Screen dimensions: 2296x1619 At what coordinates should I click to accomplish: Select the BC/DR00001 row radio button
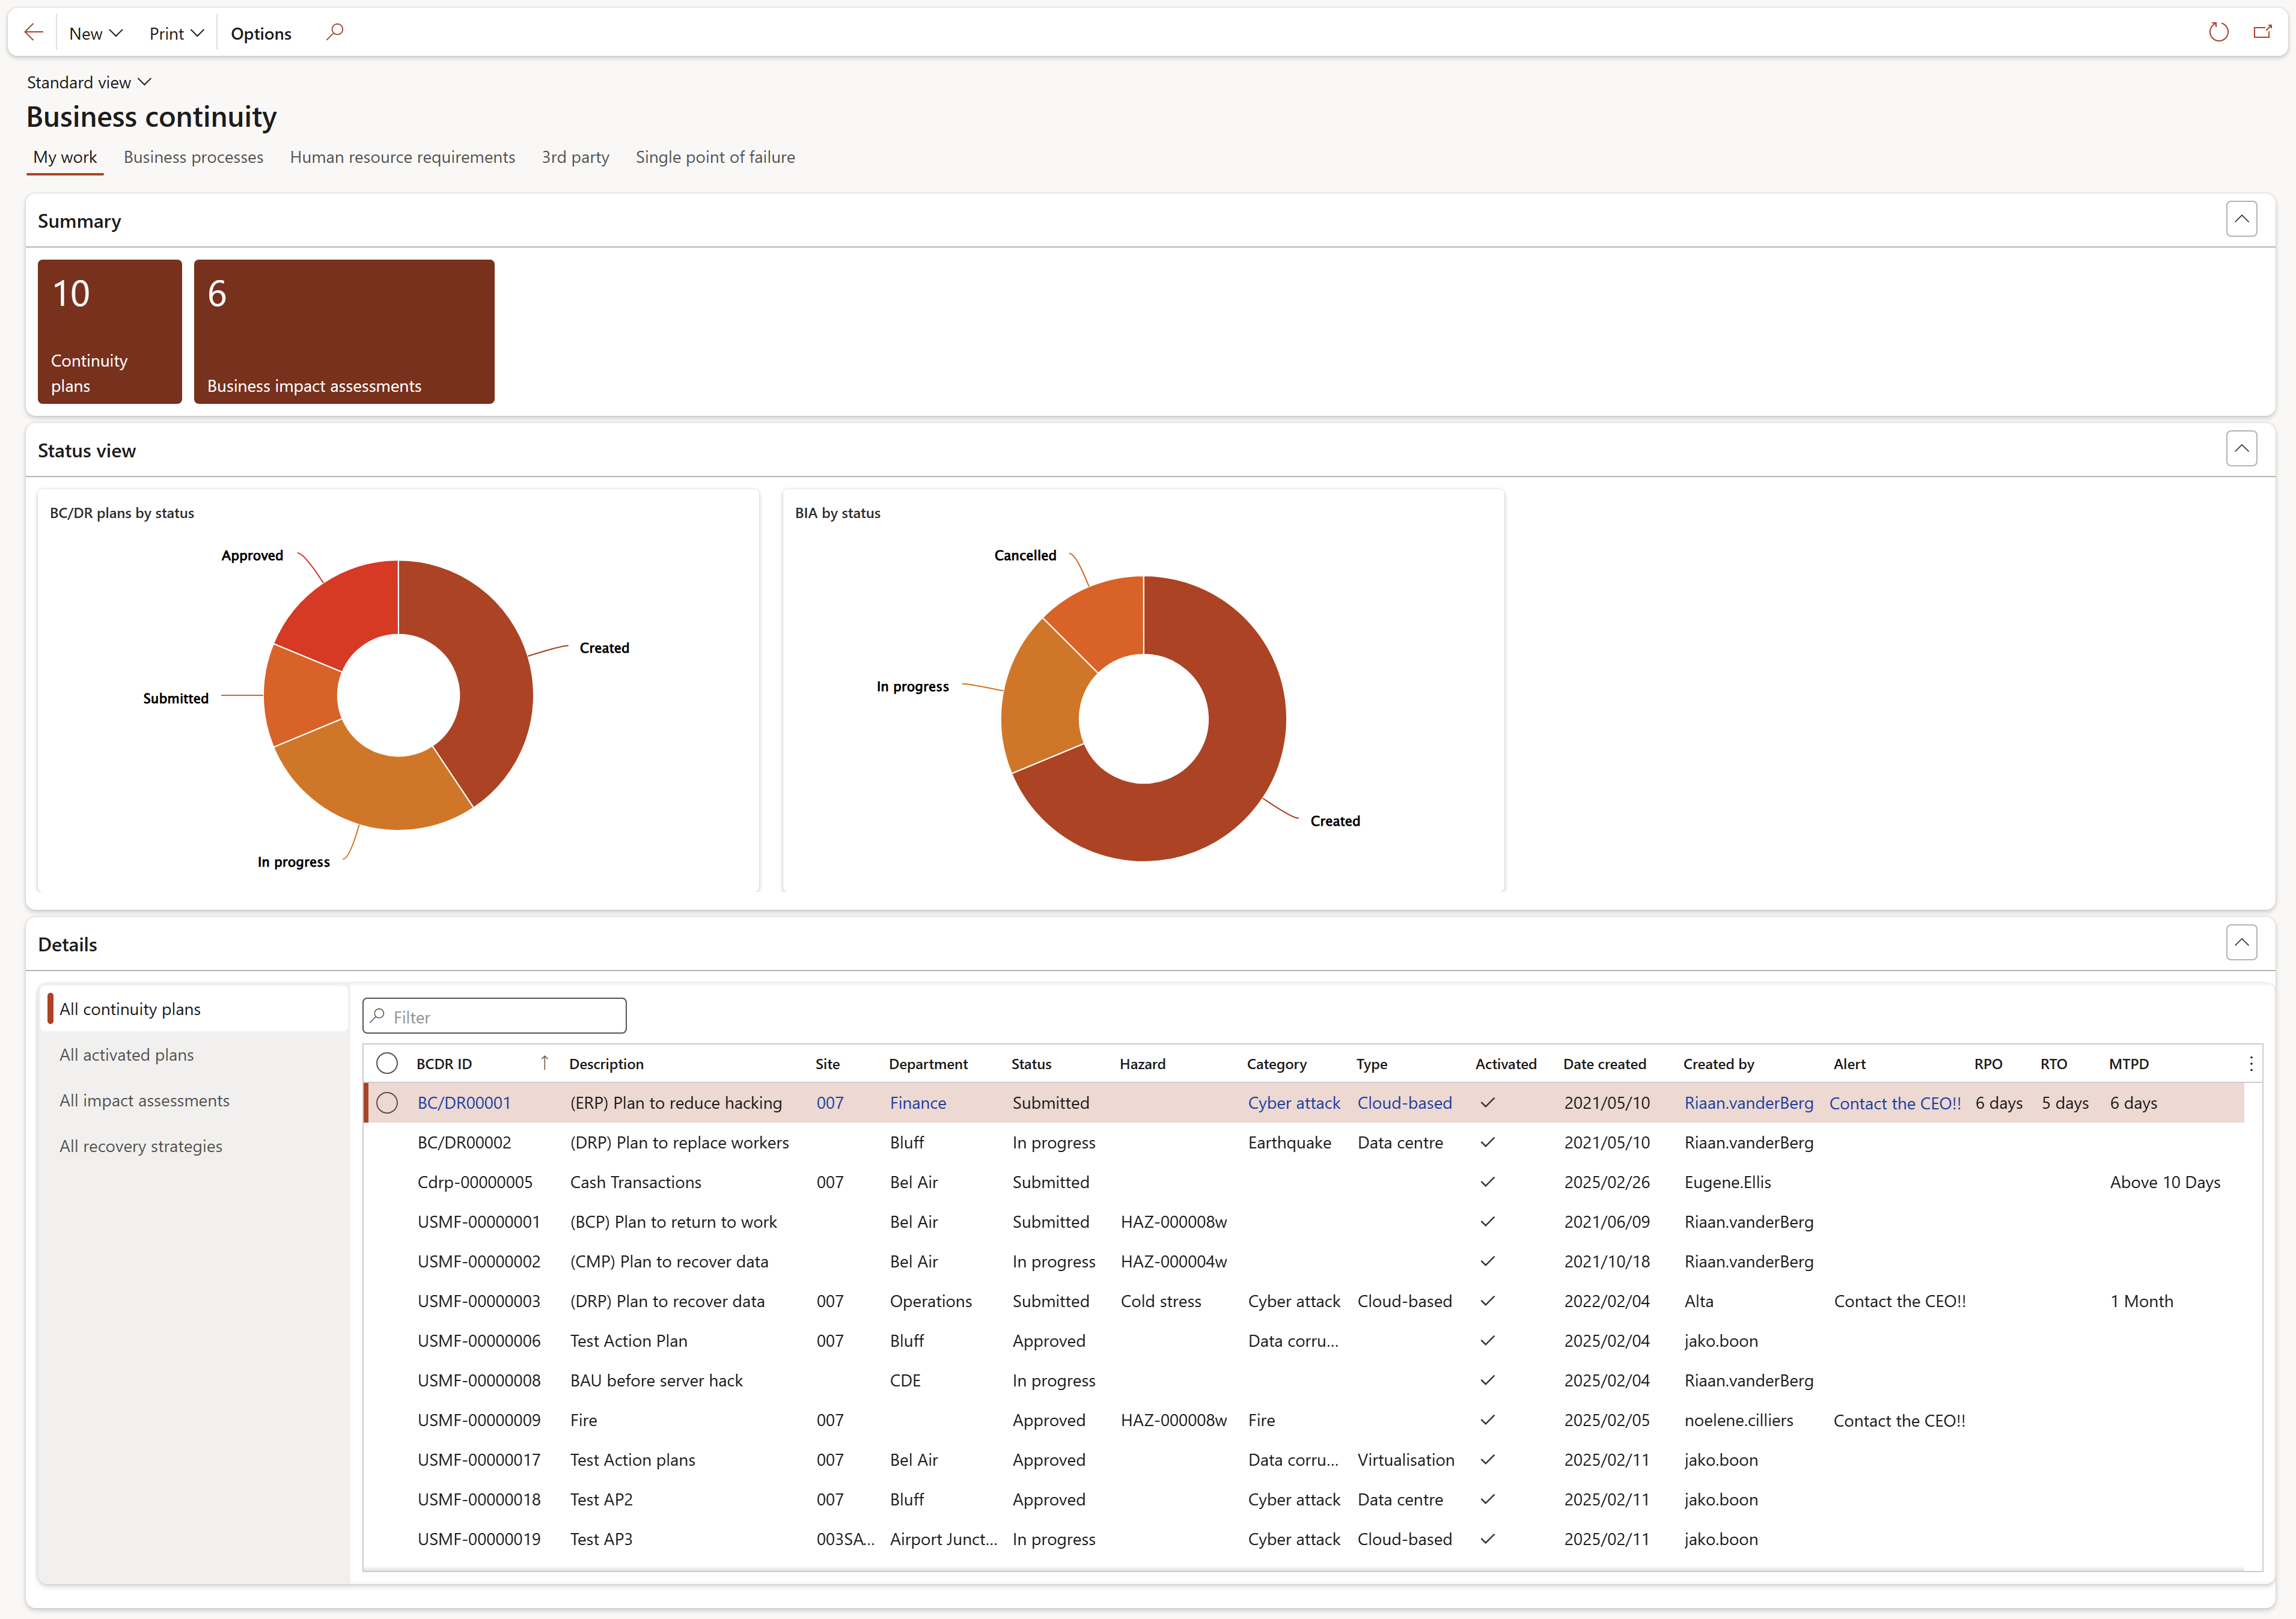coord(387,1103)
